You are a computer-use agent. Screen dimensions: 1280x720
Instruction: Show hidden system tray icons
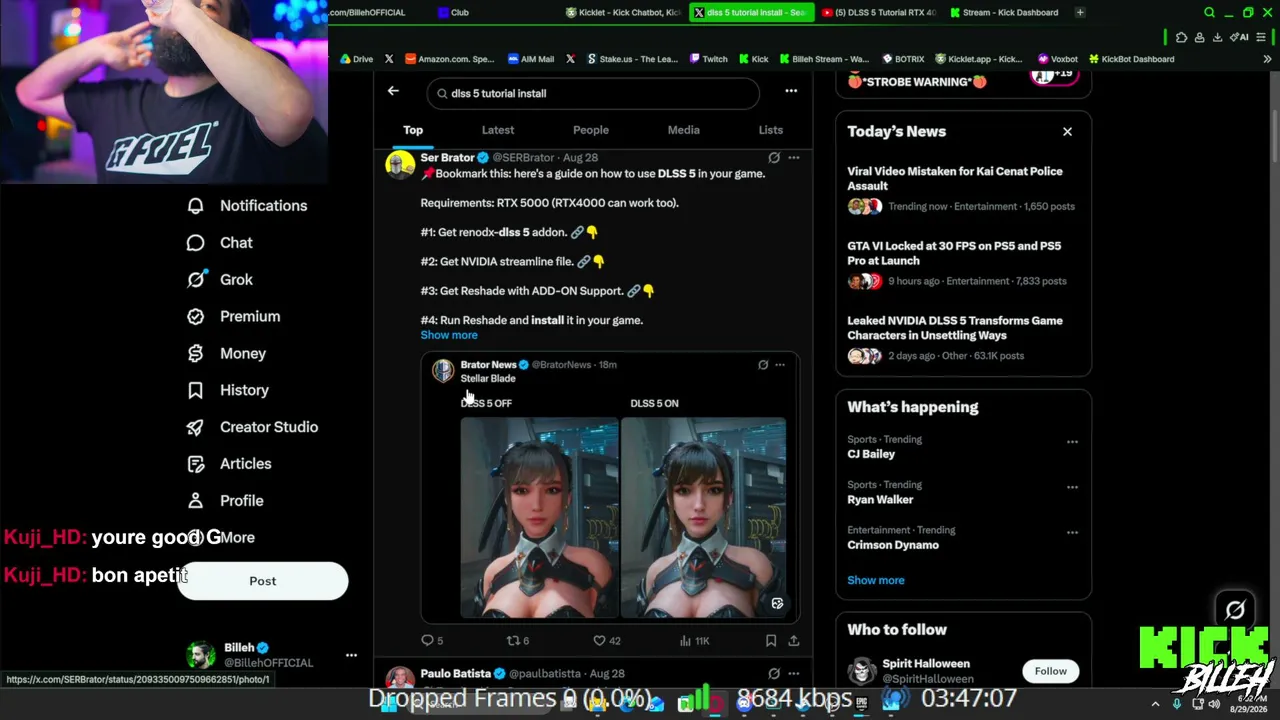point(1155,704)
